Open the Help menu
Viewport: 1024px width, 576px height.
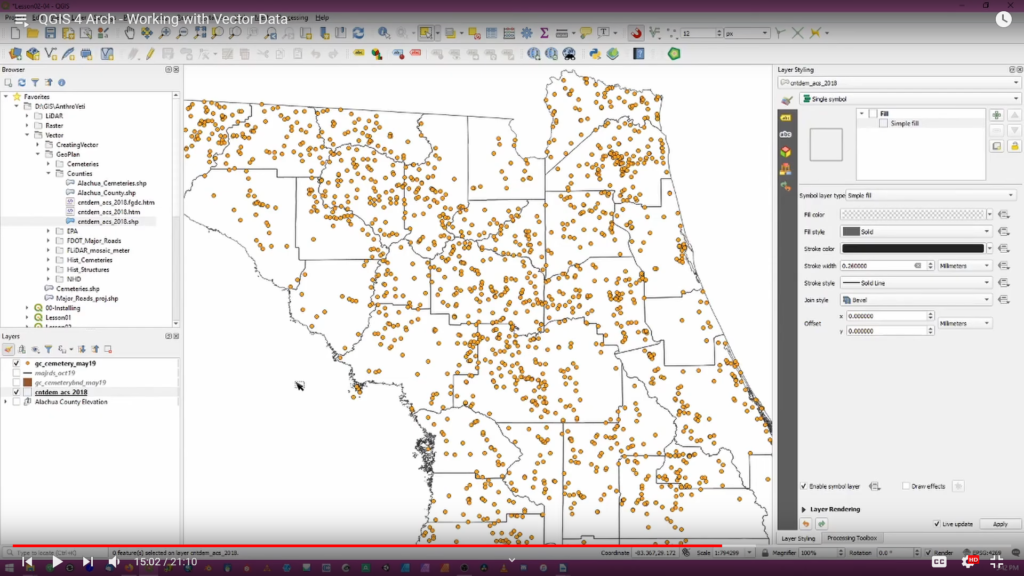322,18
